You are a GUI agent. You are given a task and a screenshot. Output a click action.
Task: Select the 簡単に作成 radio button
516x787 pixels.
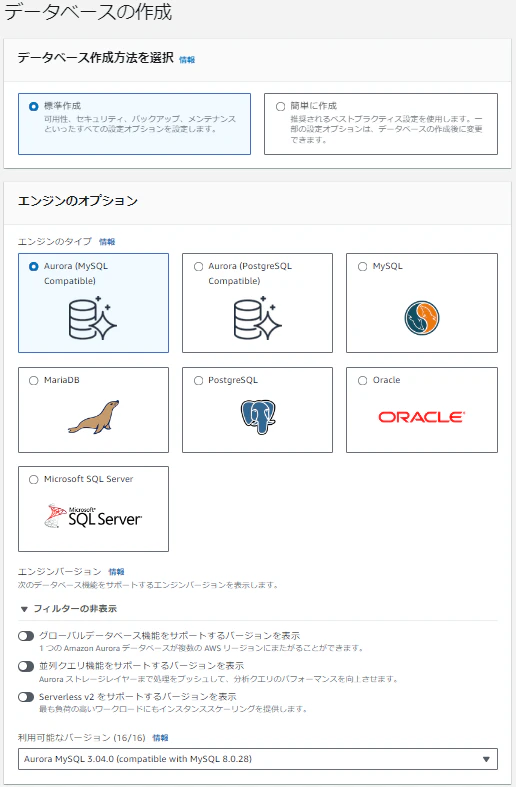281,106
